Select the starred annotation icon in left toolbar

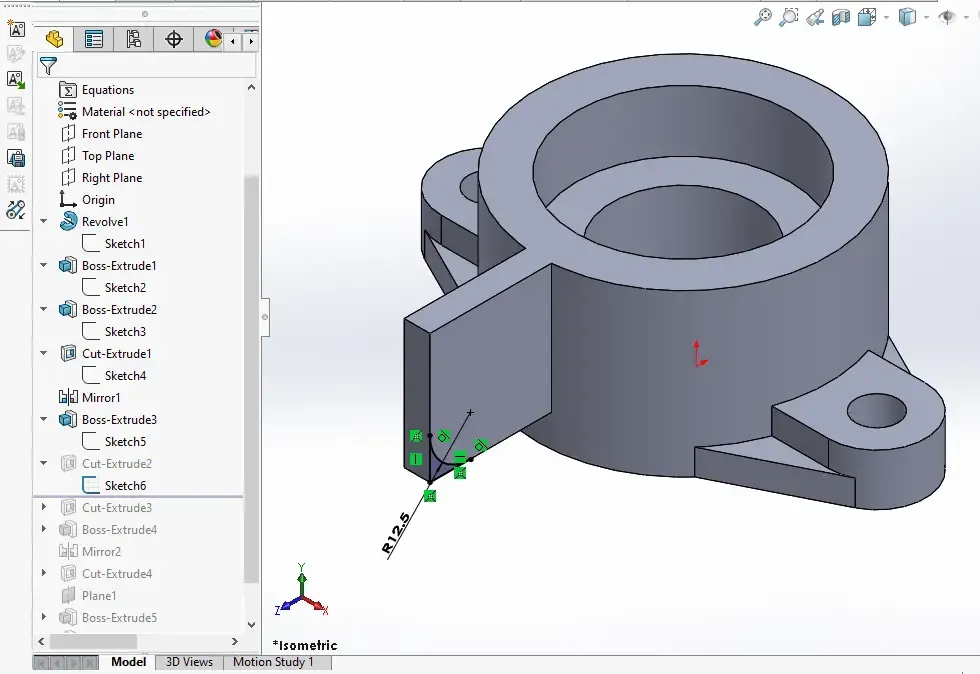tap(16, 28)
